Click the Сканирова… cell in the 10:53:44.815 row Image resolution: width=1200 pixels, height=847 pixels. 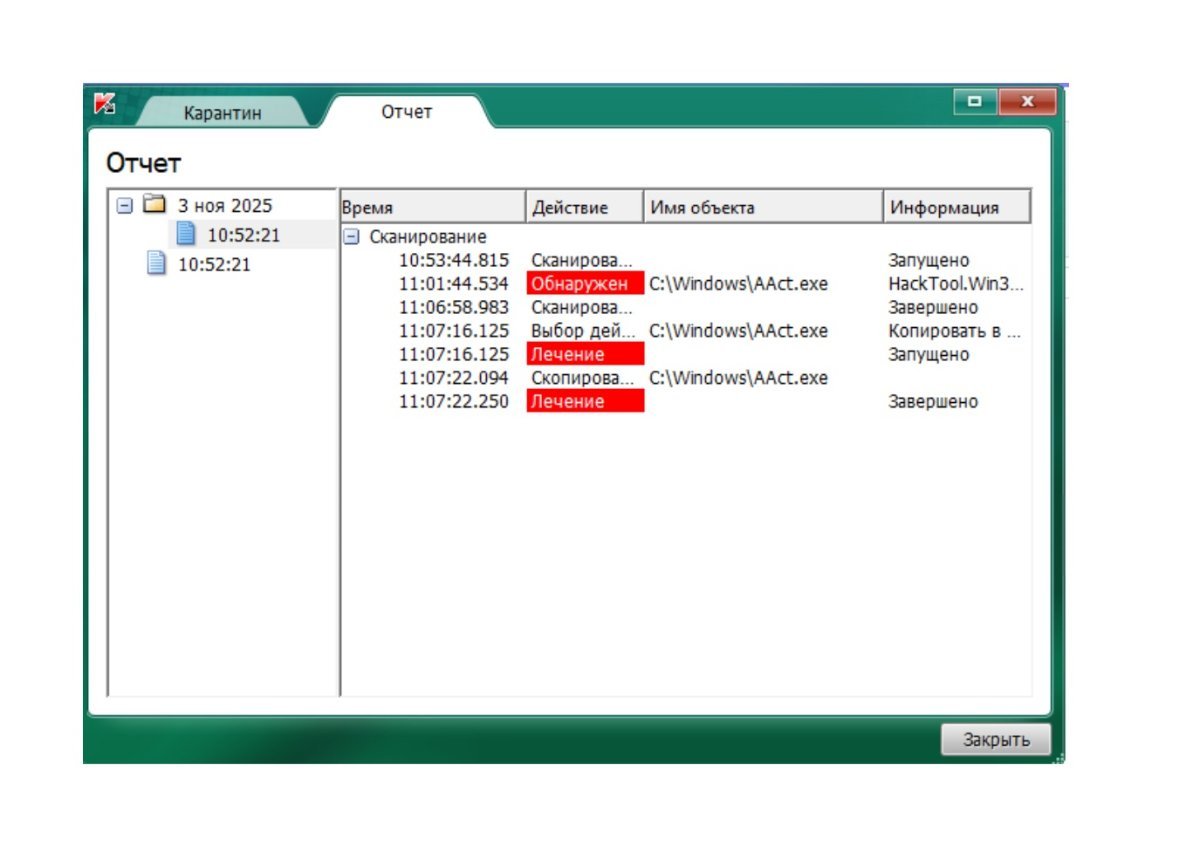(582, 261)
